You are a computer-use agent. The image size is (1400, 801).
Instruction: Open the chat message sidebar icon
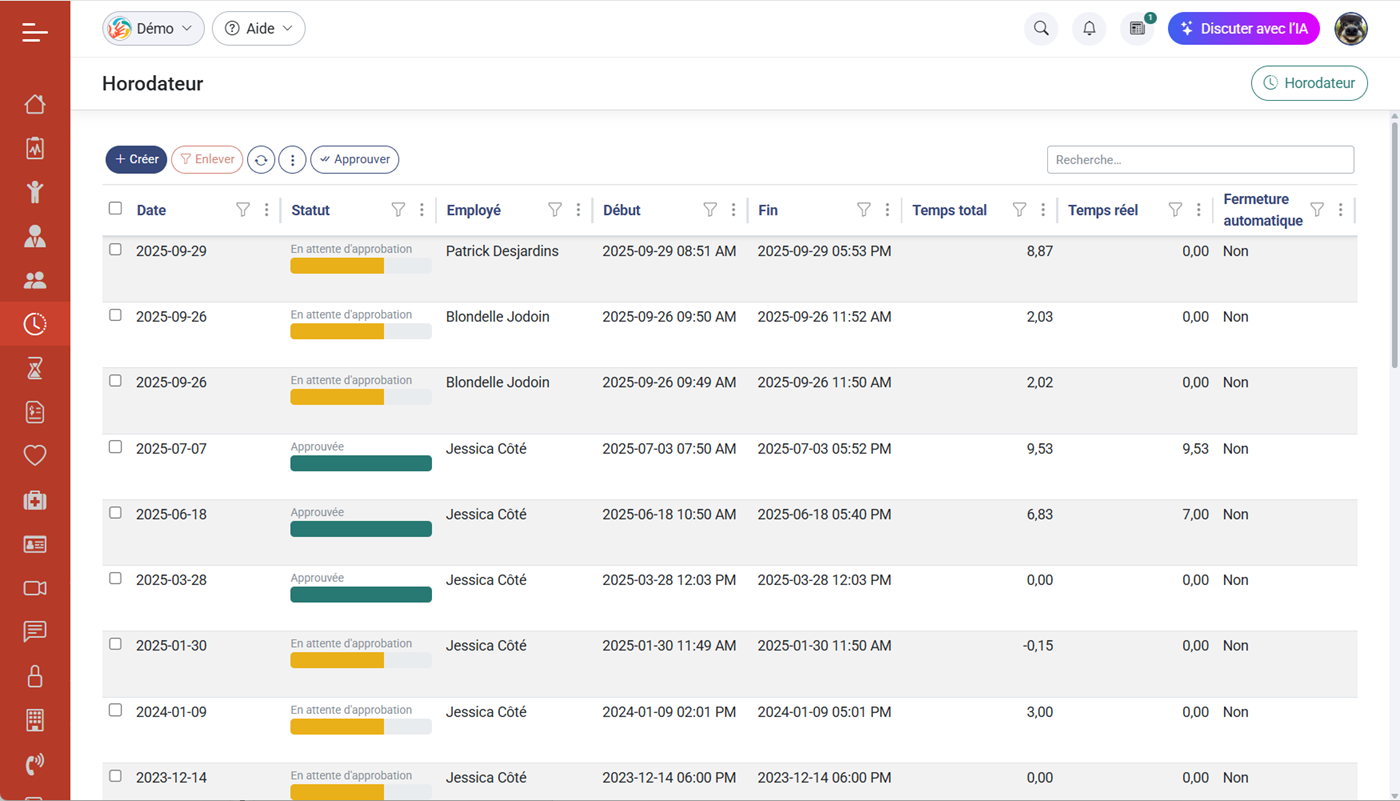[x=35, y=632]
